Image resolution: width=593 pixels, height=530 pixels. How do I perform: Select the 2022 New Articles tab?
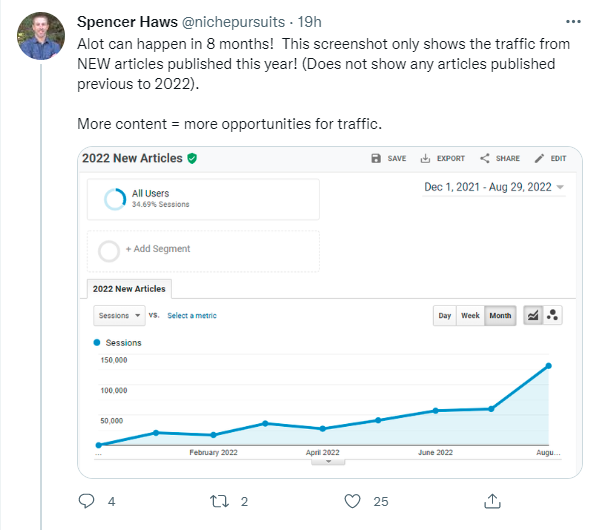click(x=129, y=289)
